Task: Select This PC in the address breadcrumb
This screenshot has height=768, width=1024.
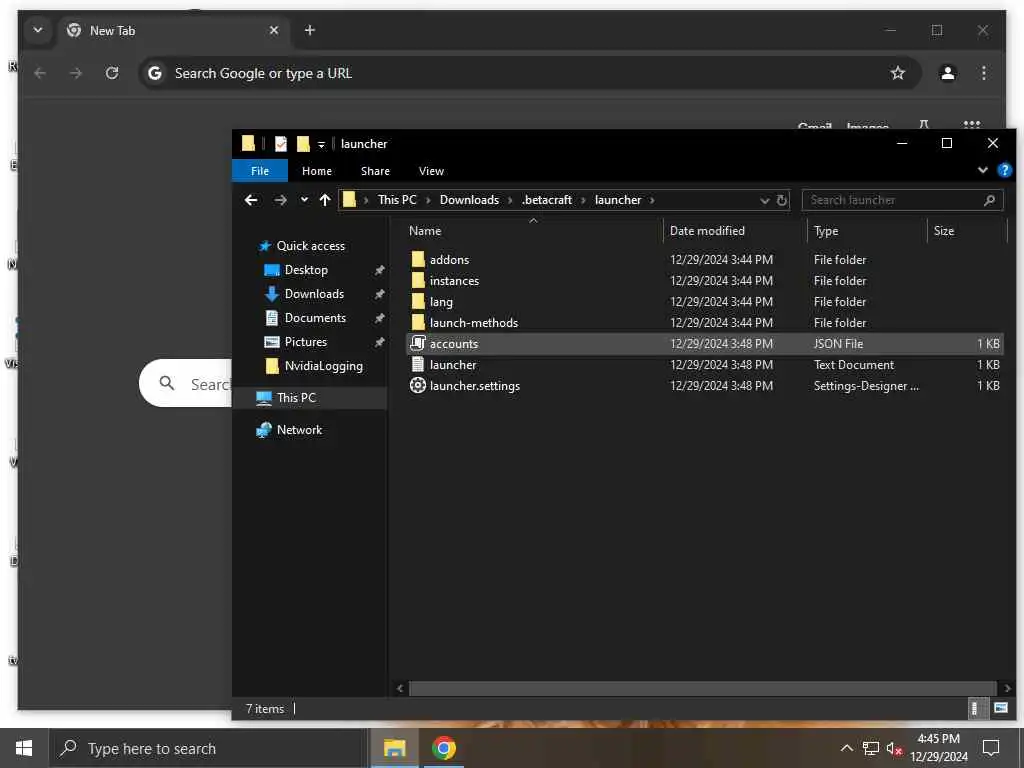Action: pos(397,200)
